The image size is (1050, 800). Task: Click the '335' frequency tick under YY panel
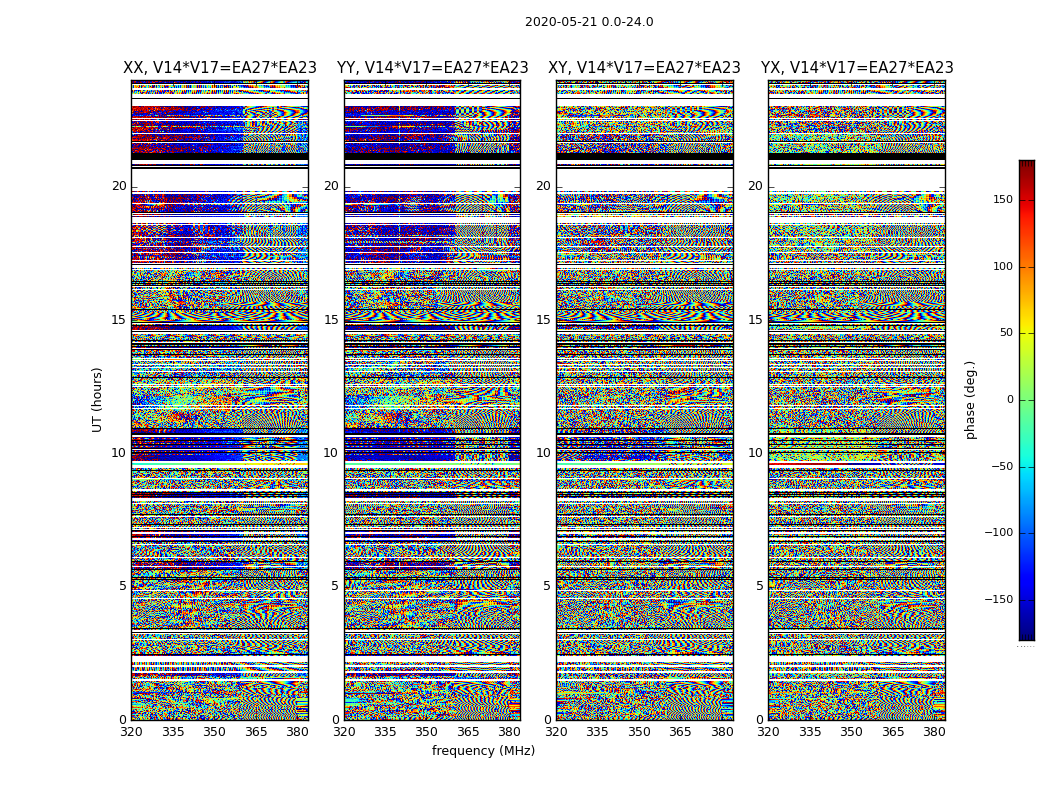pyautogui.click(x=385, y=732)
